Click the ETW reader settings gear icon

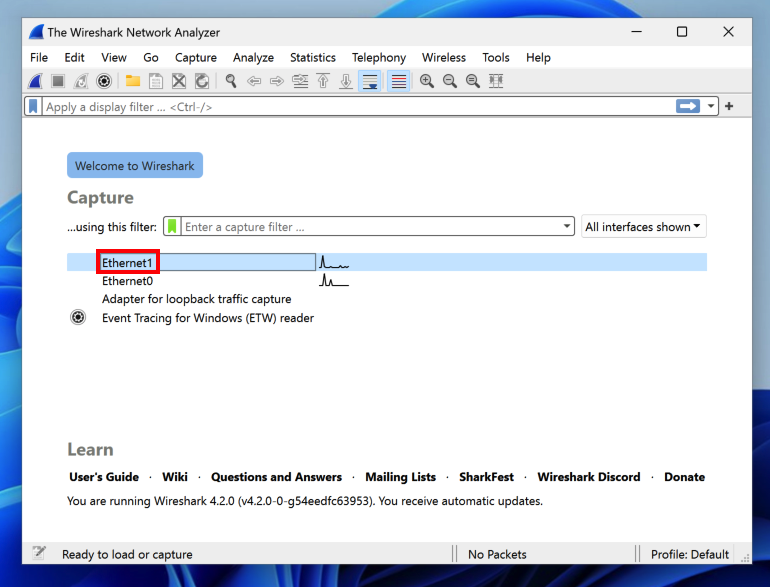click(78, 317)
